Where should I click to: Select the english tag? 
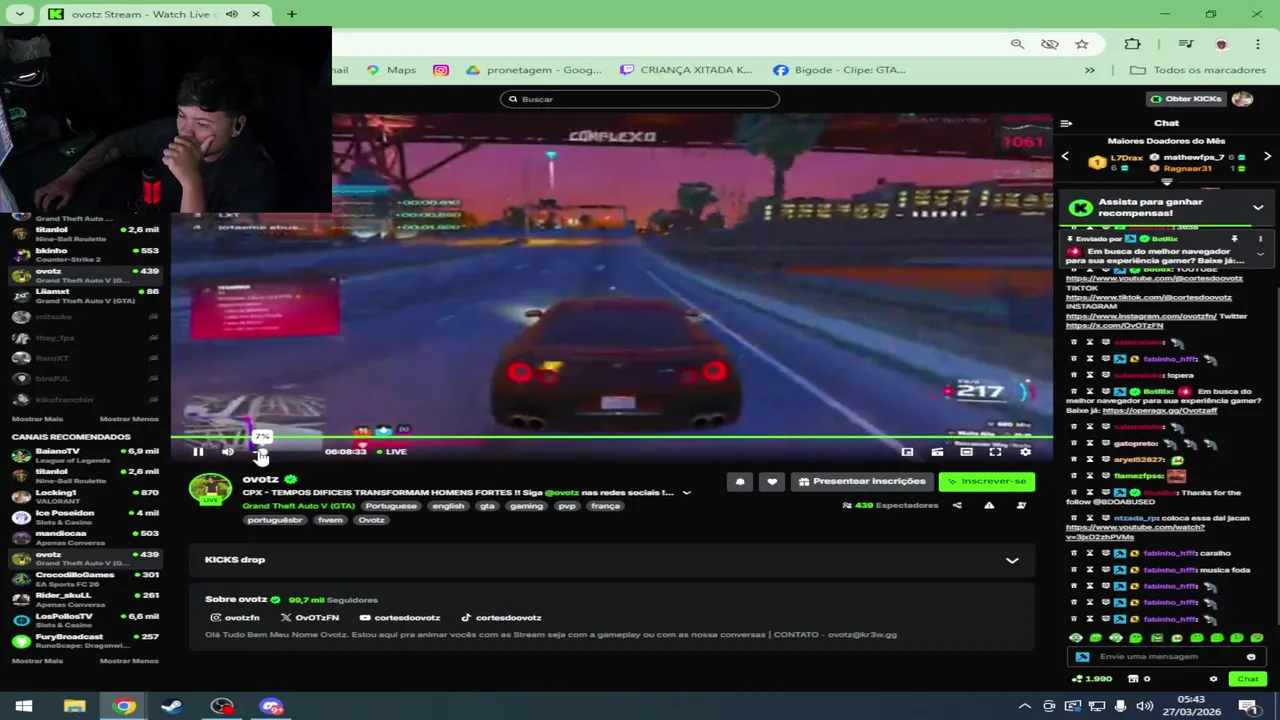coord(448,506)
